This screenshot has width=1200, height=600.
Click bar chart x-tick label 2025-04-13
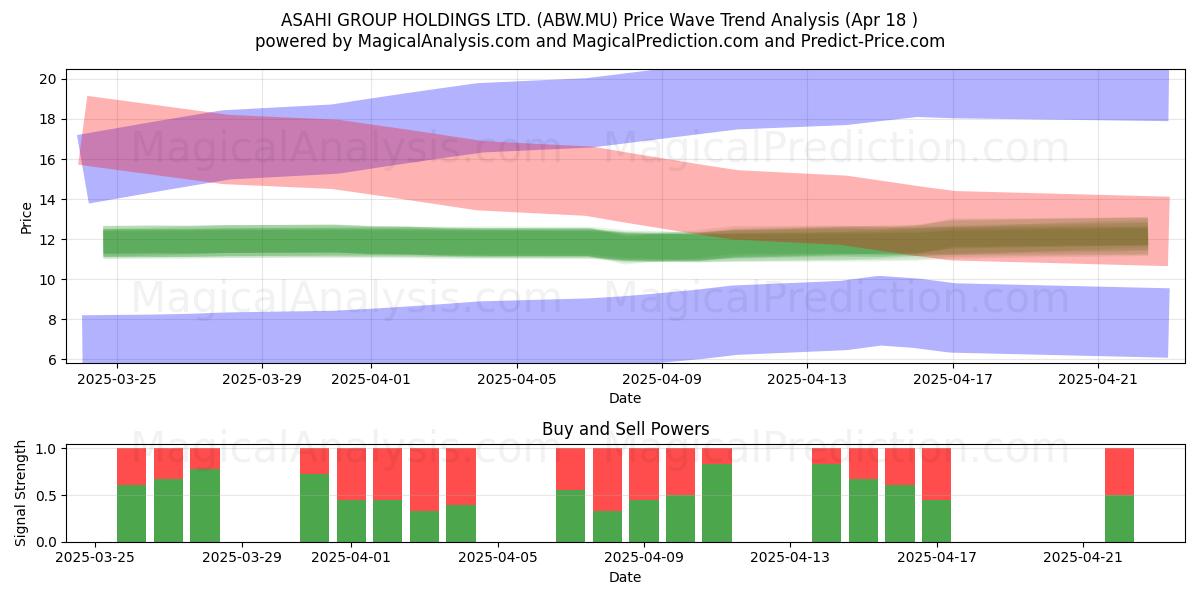click(x=791, y=558)
